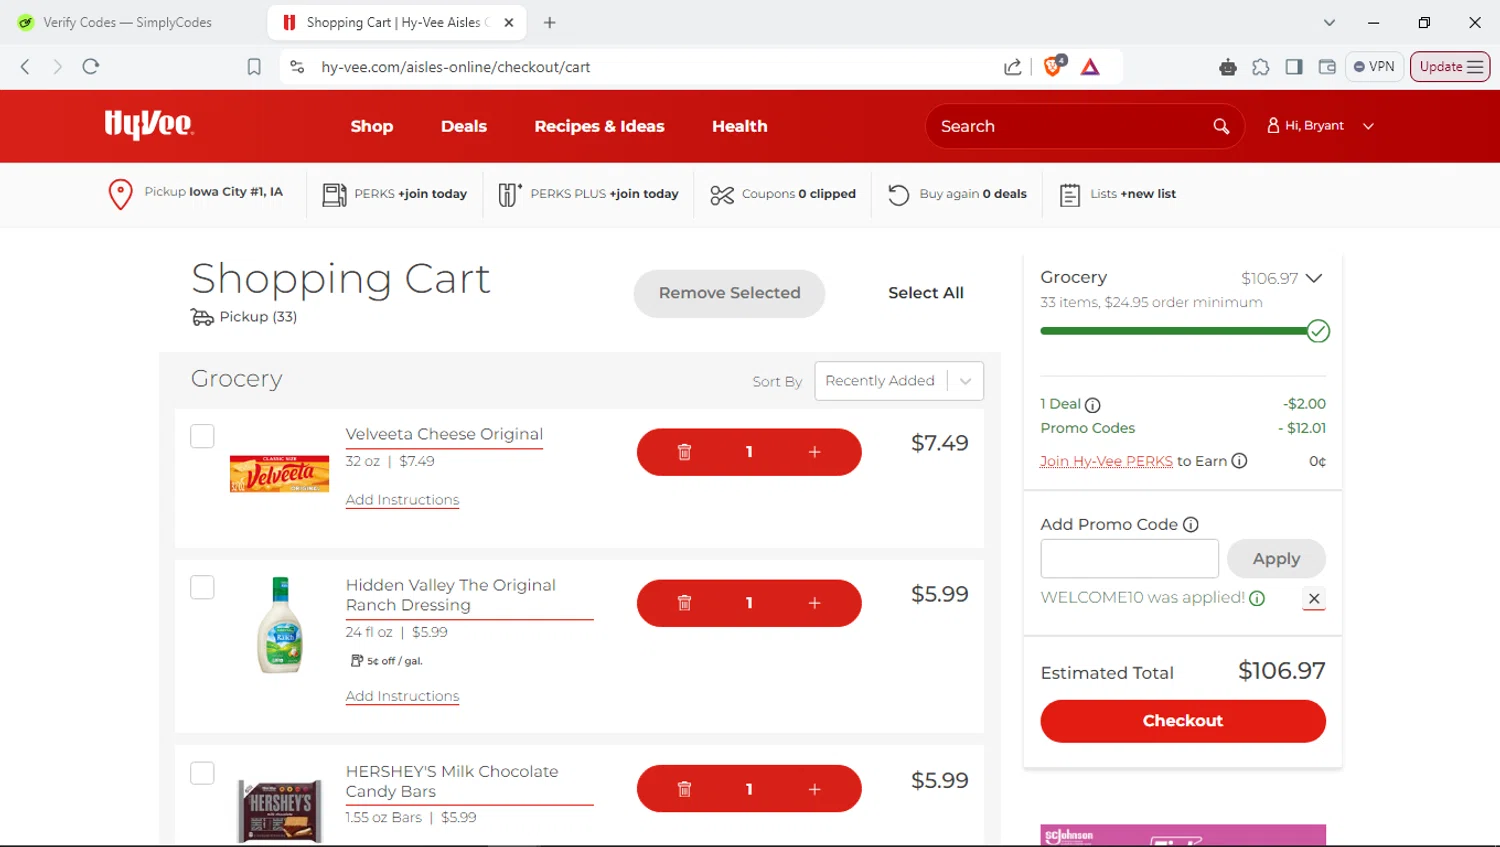Open the browser tab list chevron
The height and width of the screenshot is (847, 1500).
pos(1329,22)
